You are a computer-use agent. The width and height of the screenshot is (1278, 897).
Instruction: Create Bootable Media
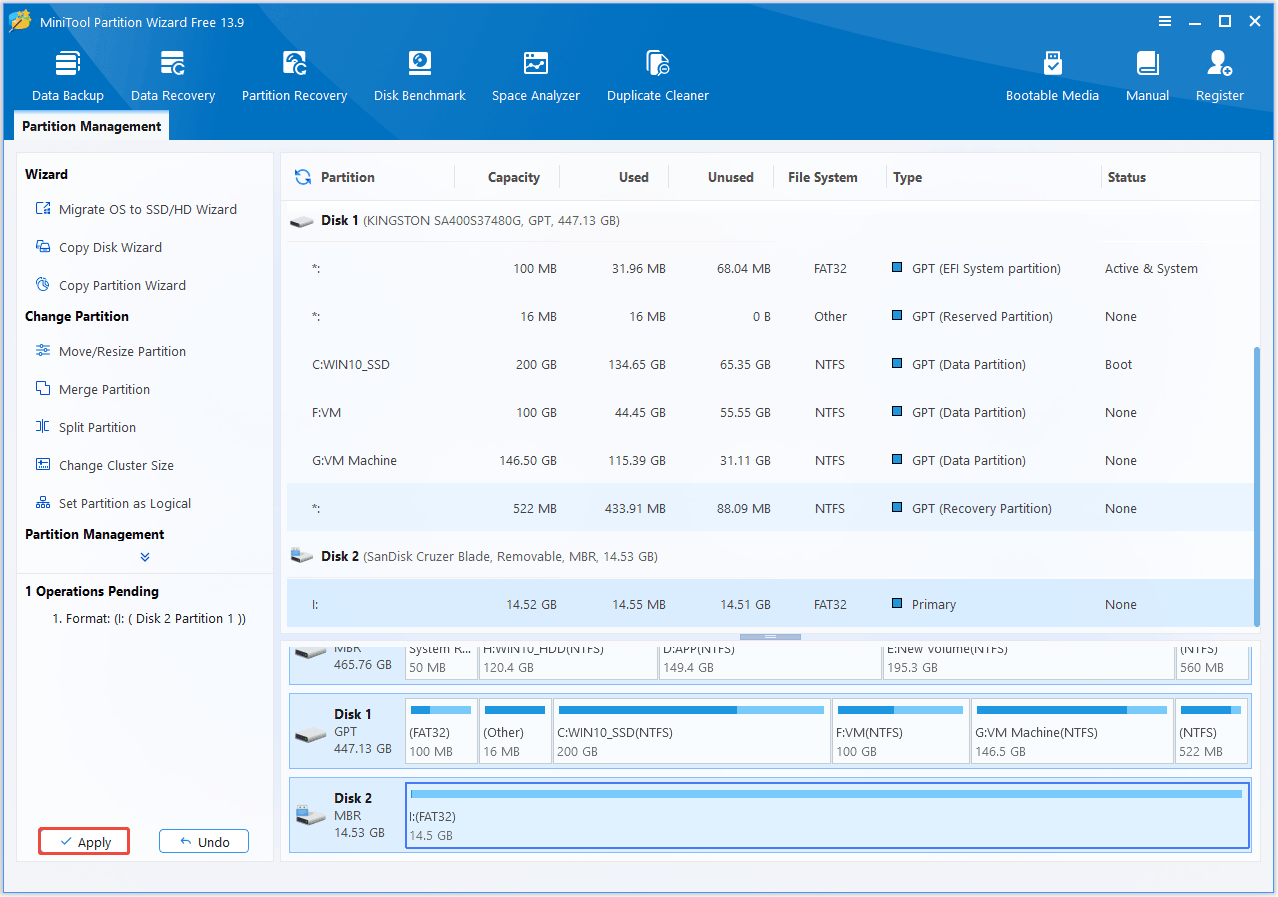point(1052,76)
